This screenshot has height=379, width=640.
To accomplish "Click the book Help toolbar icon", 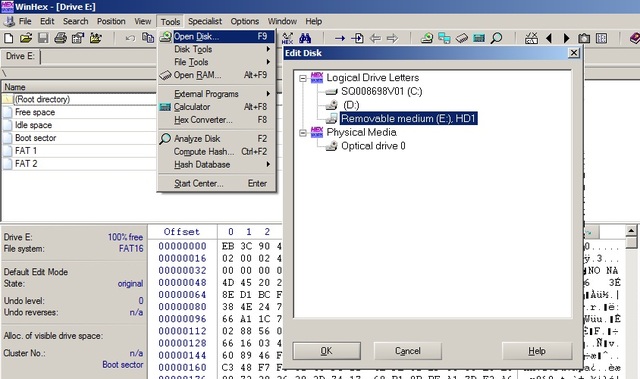I will pyautogui.click(x=635, y=38).
